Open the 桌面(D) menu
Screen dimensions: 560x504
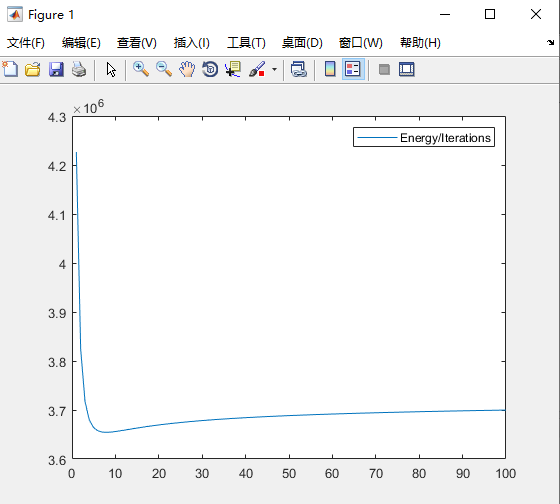point(302,43)
